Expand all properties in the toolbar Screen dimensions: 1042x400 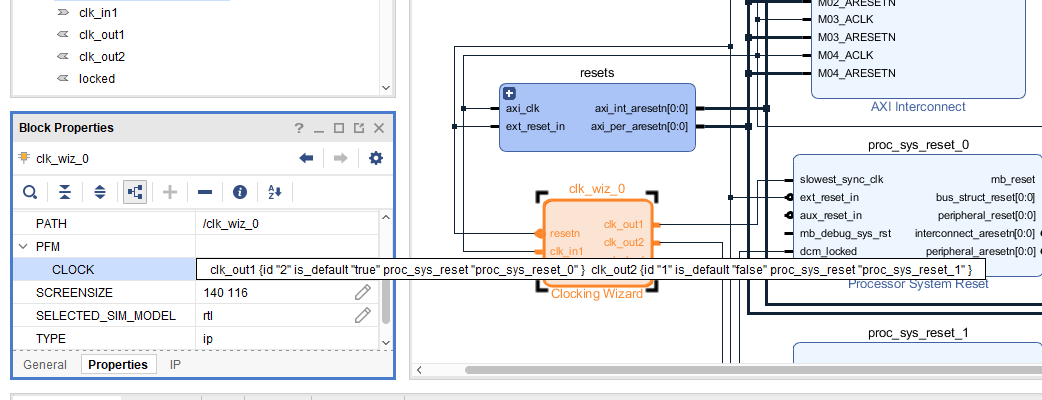99,192
